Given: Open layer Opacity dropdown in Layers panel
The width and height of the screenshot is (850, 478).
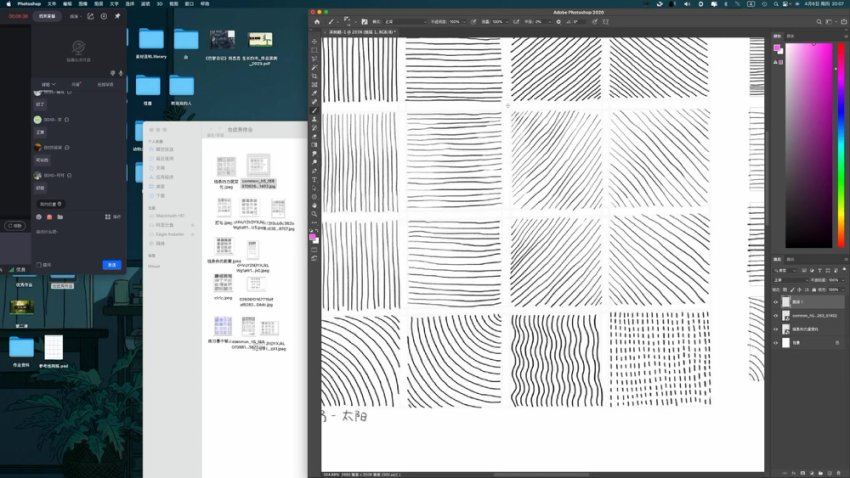Looking at the screenshot, I should tap(843, 280).
